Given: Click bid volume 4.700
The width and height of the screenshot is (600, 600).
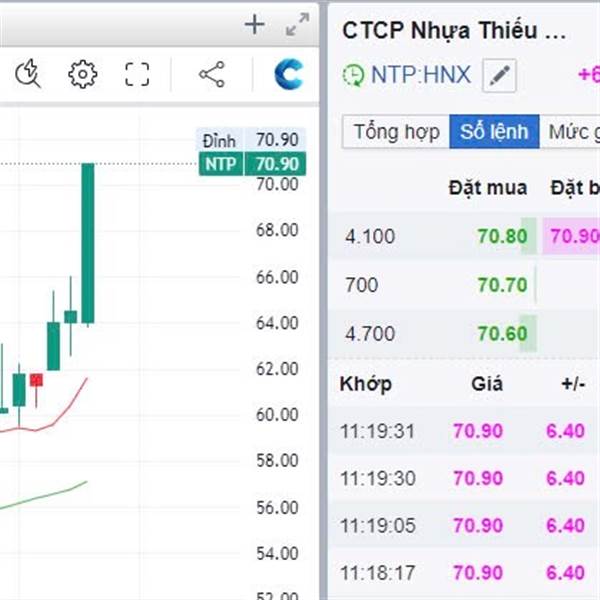Looking at the screenshot, I should 370,334.
